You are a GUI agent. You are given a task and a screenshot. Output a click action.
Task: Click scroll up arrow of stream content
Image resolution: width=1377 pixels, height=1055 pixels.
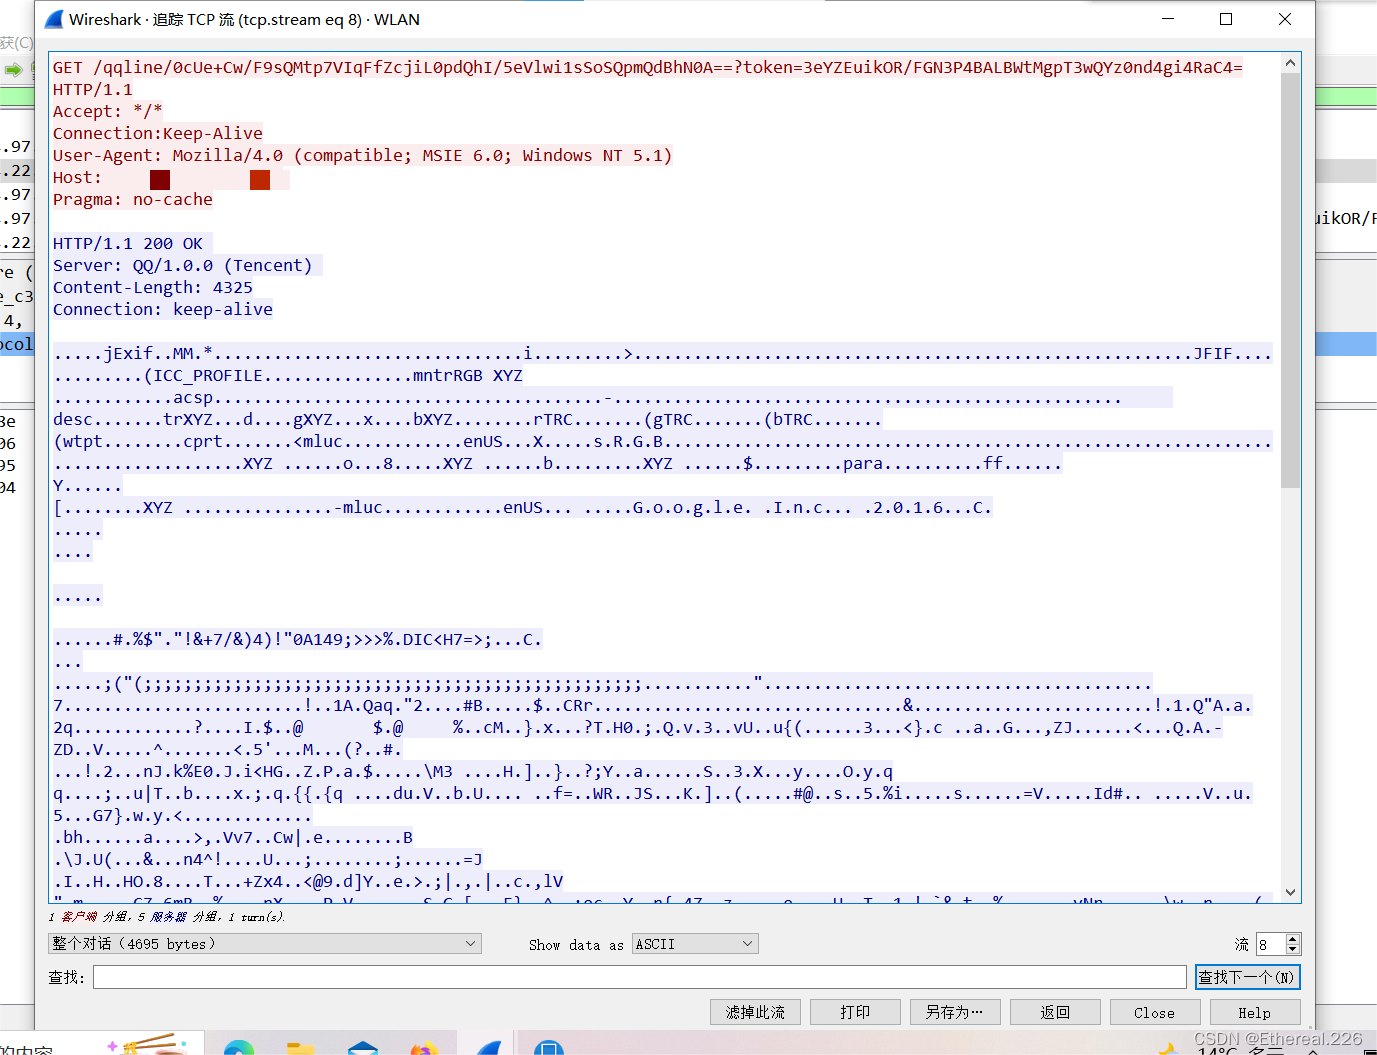click(x=1290, y=63)
